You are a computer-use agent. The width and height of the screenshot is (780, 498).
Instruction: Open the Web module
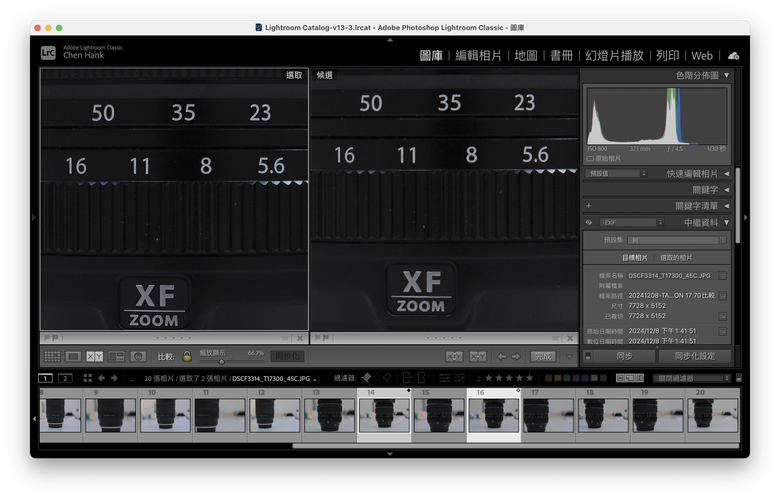coord(702,56)
